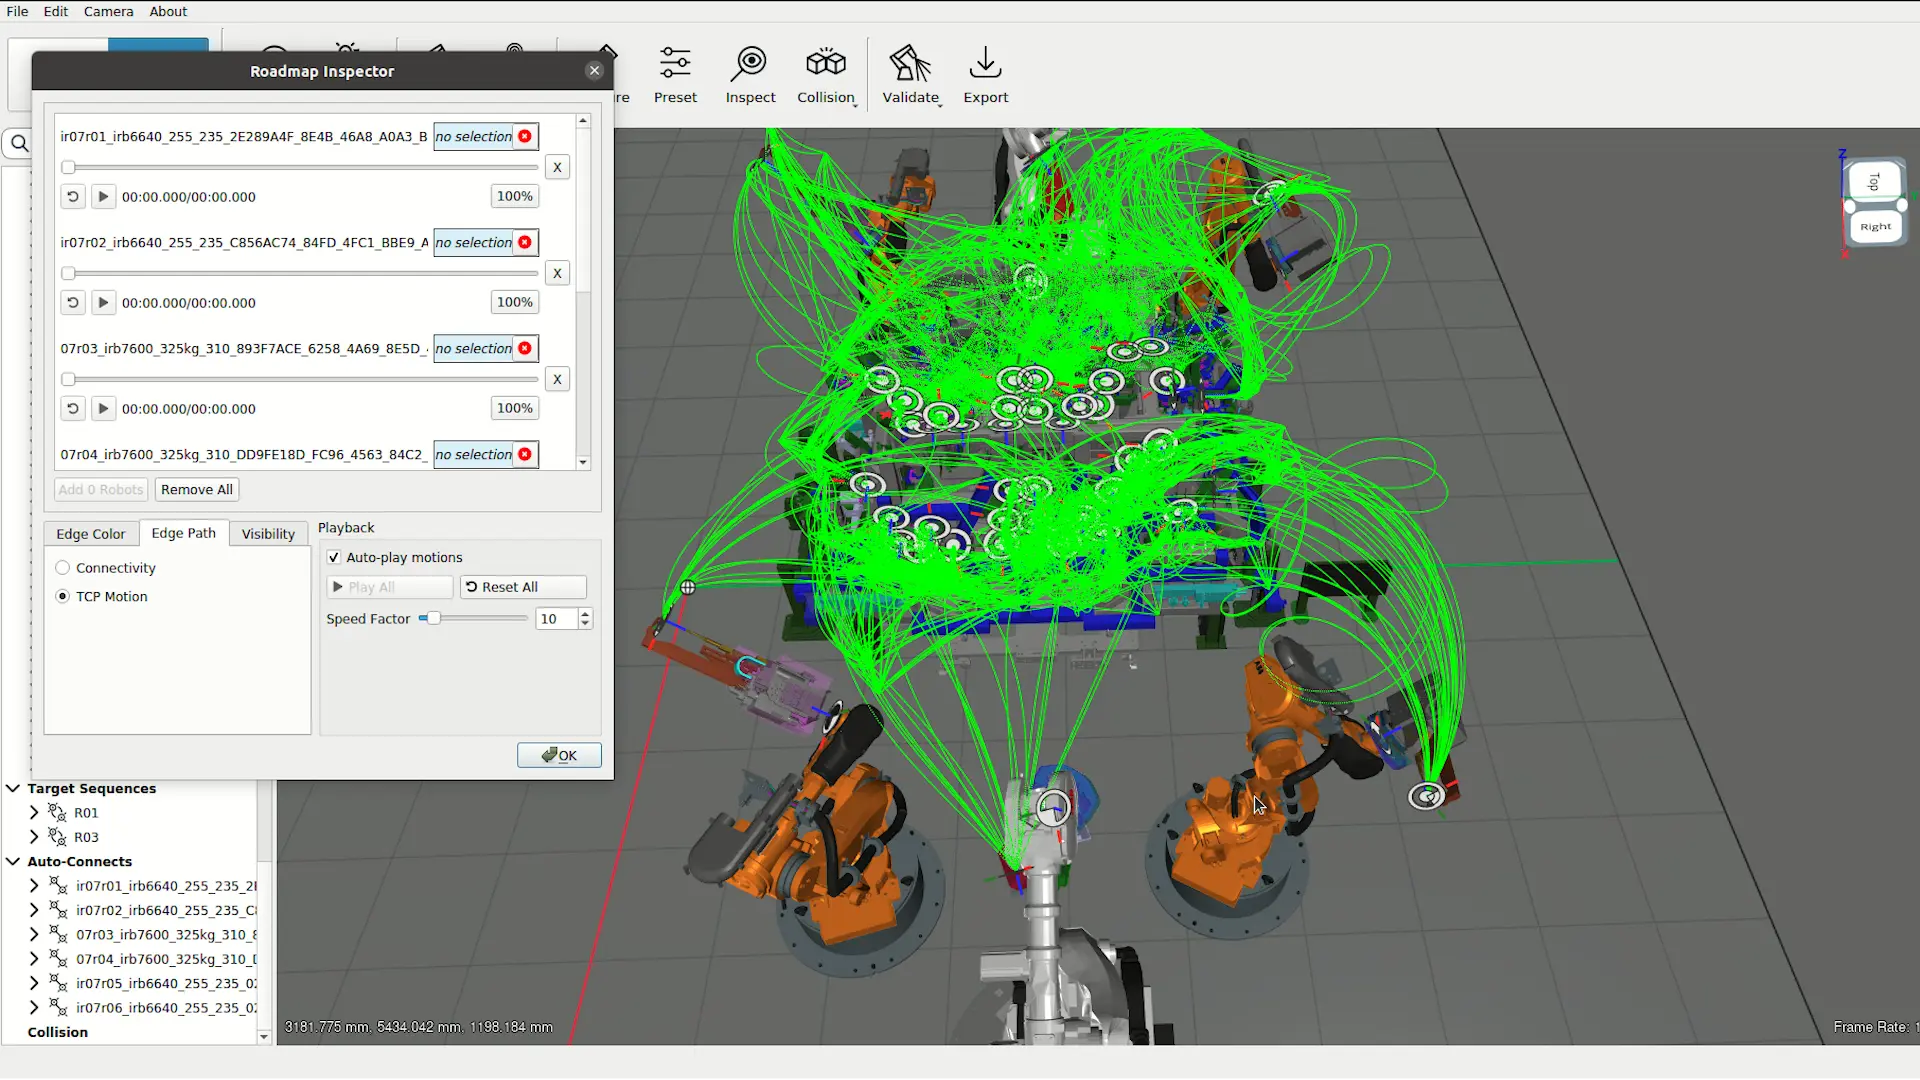
Task: Reset playback for robot ir07r01
Action: coord(72,197)
